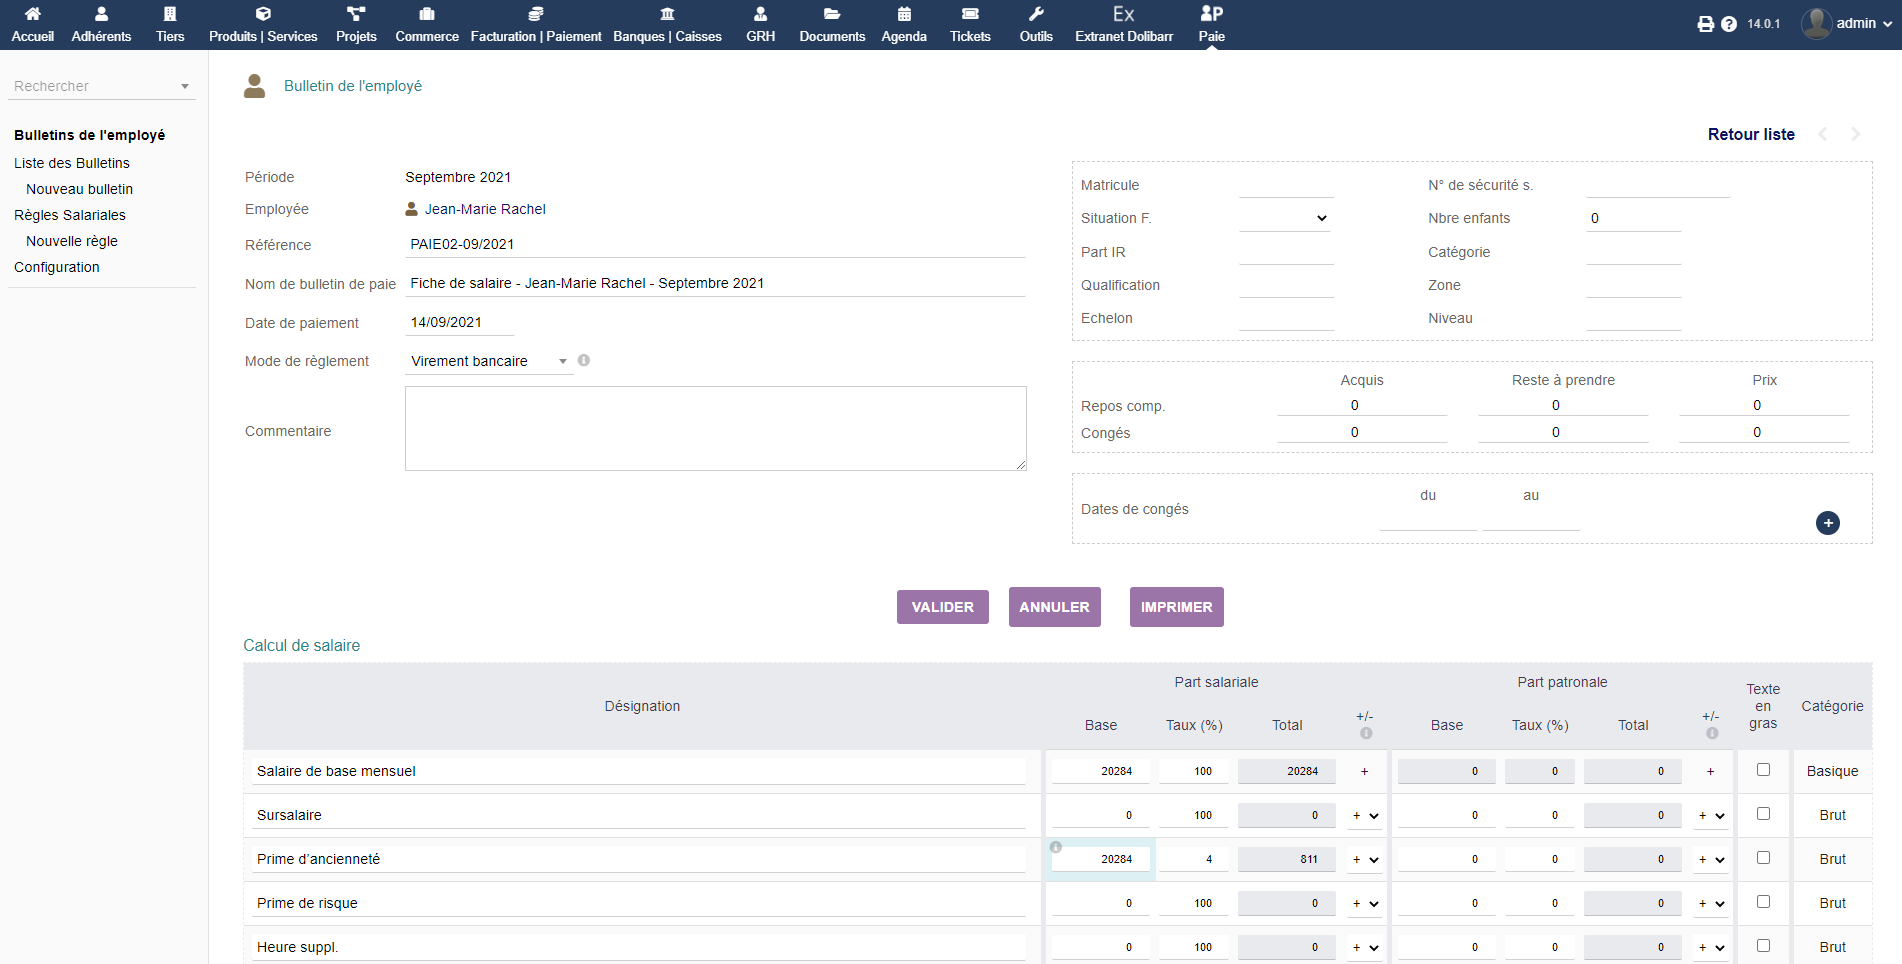1902x964 pixels.
Task: Expand the Situation F. dropdown
Action: click(1285, 218)
